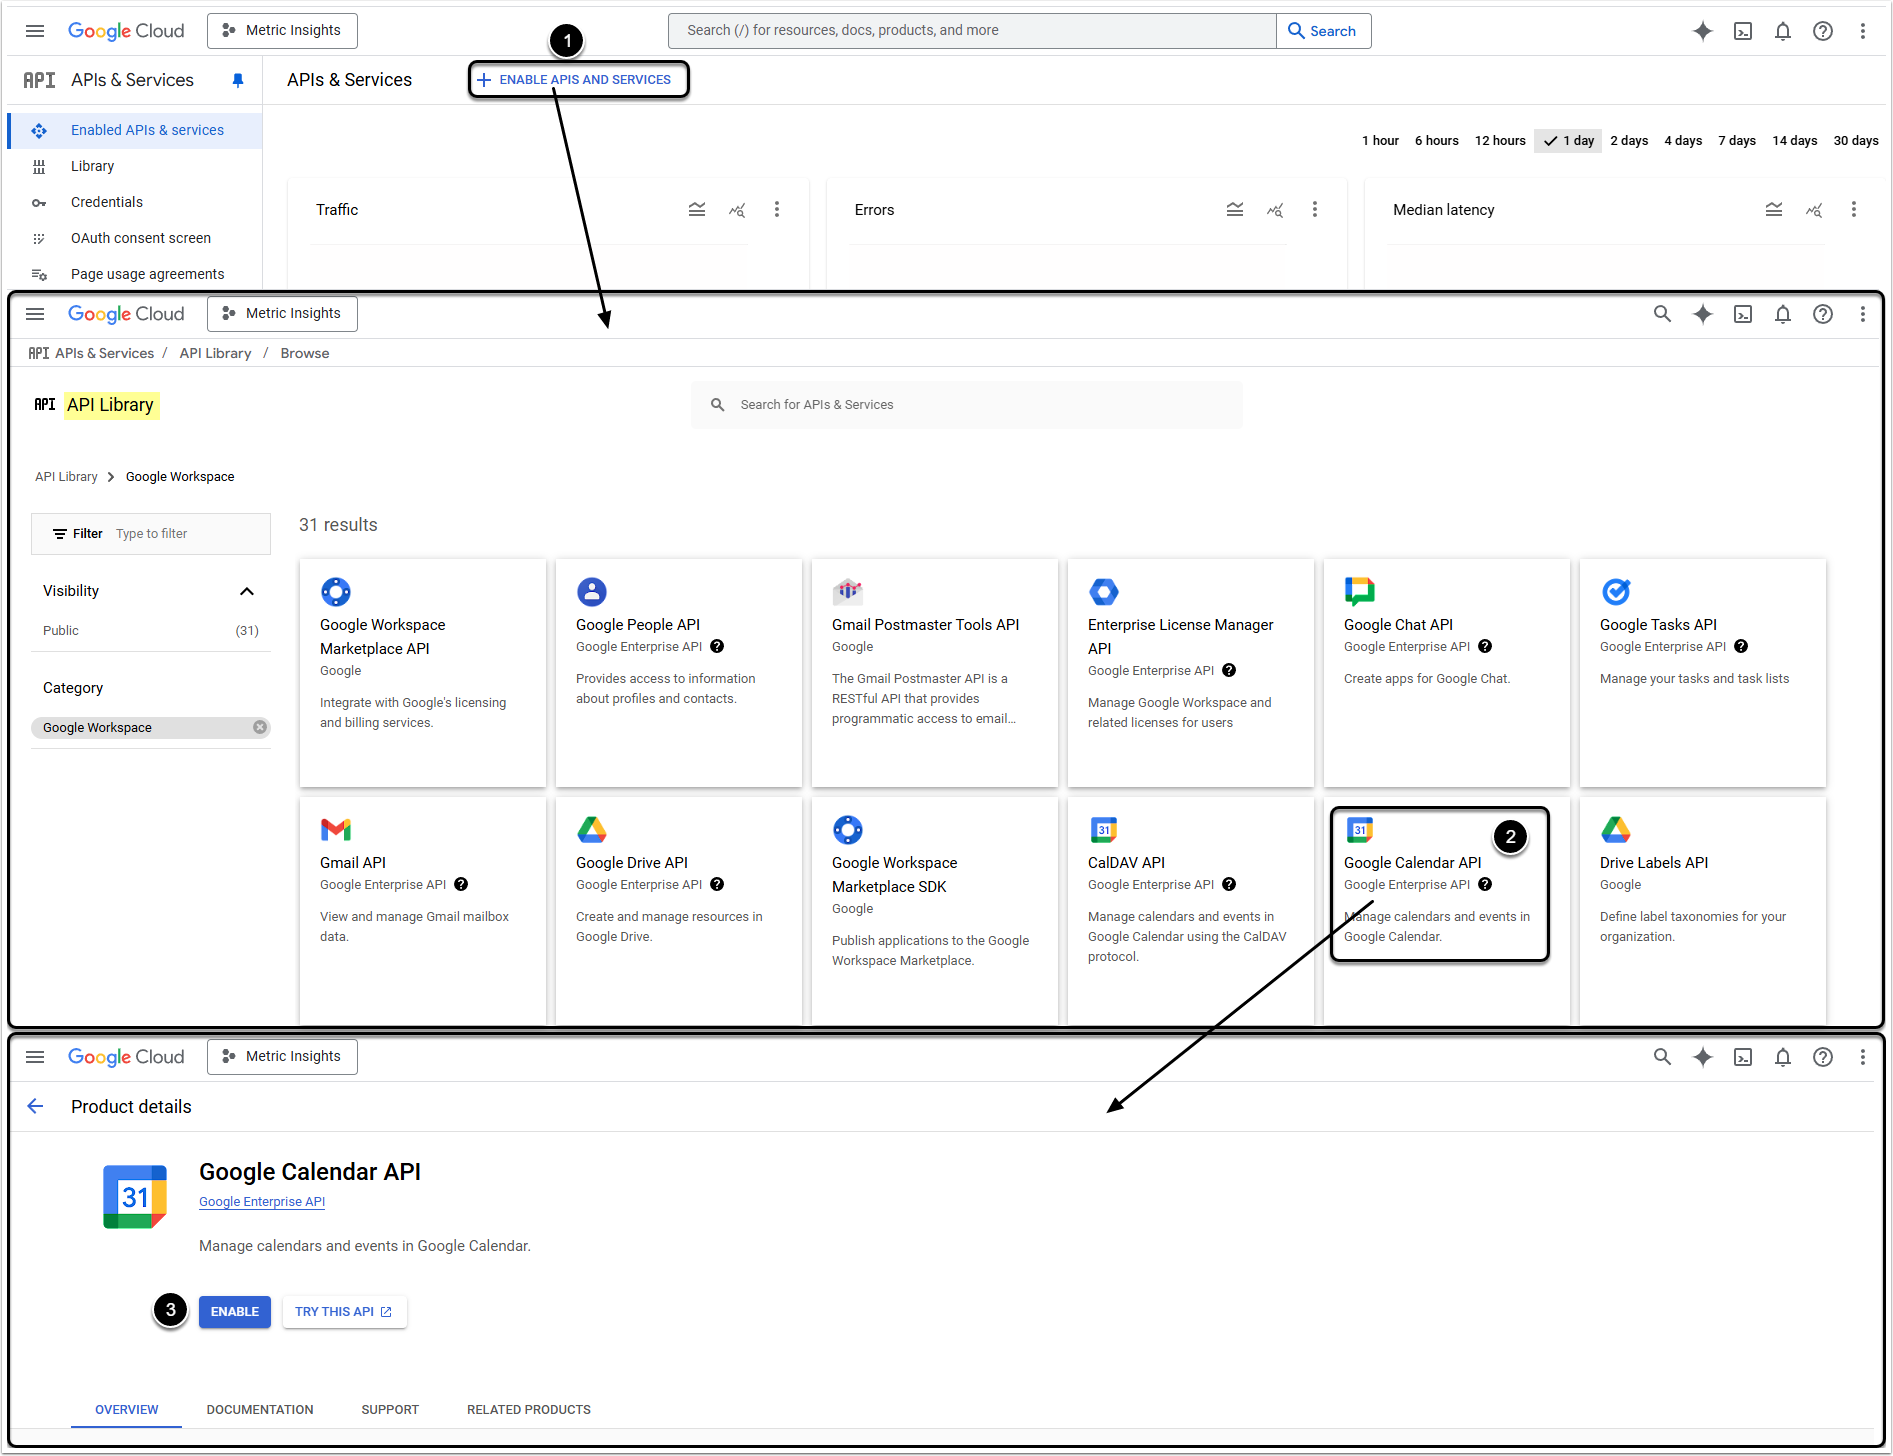This screenshot has width=1893, height=1456.
Task: Select the 6 hours time range
Action: 1436,141
